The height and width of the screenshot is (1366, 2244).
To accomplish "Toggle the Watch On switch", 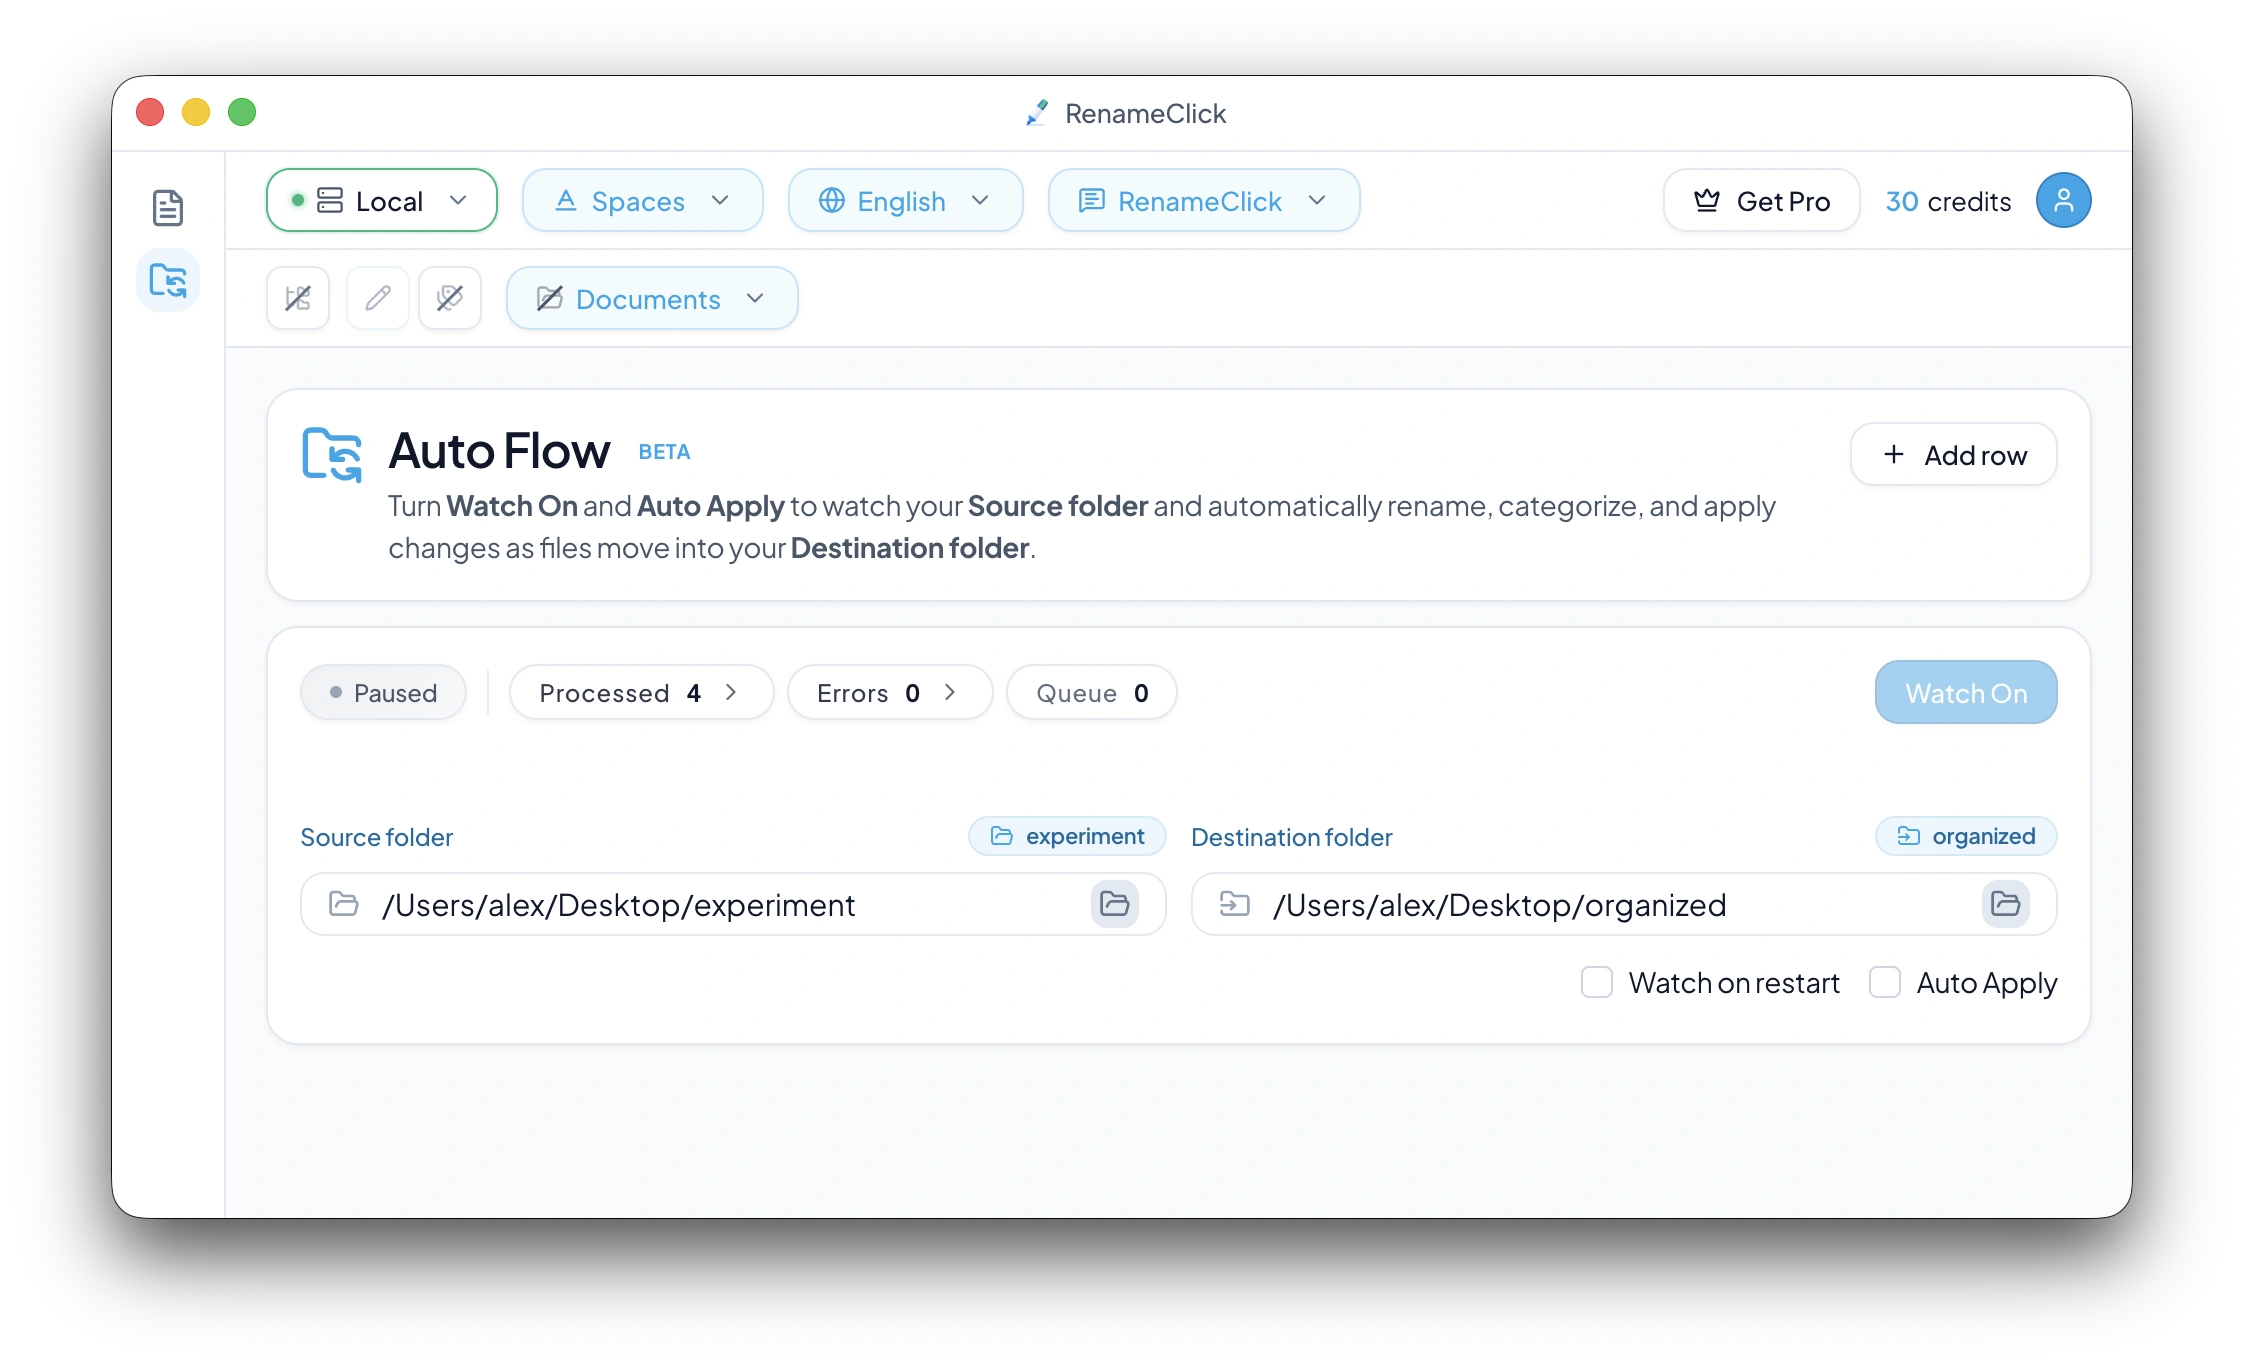I will (x=1965, y=692).
